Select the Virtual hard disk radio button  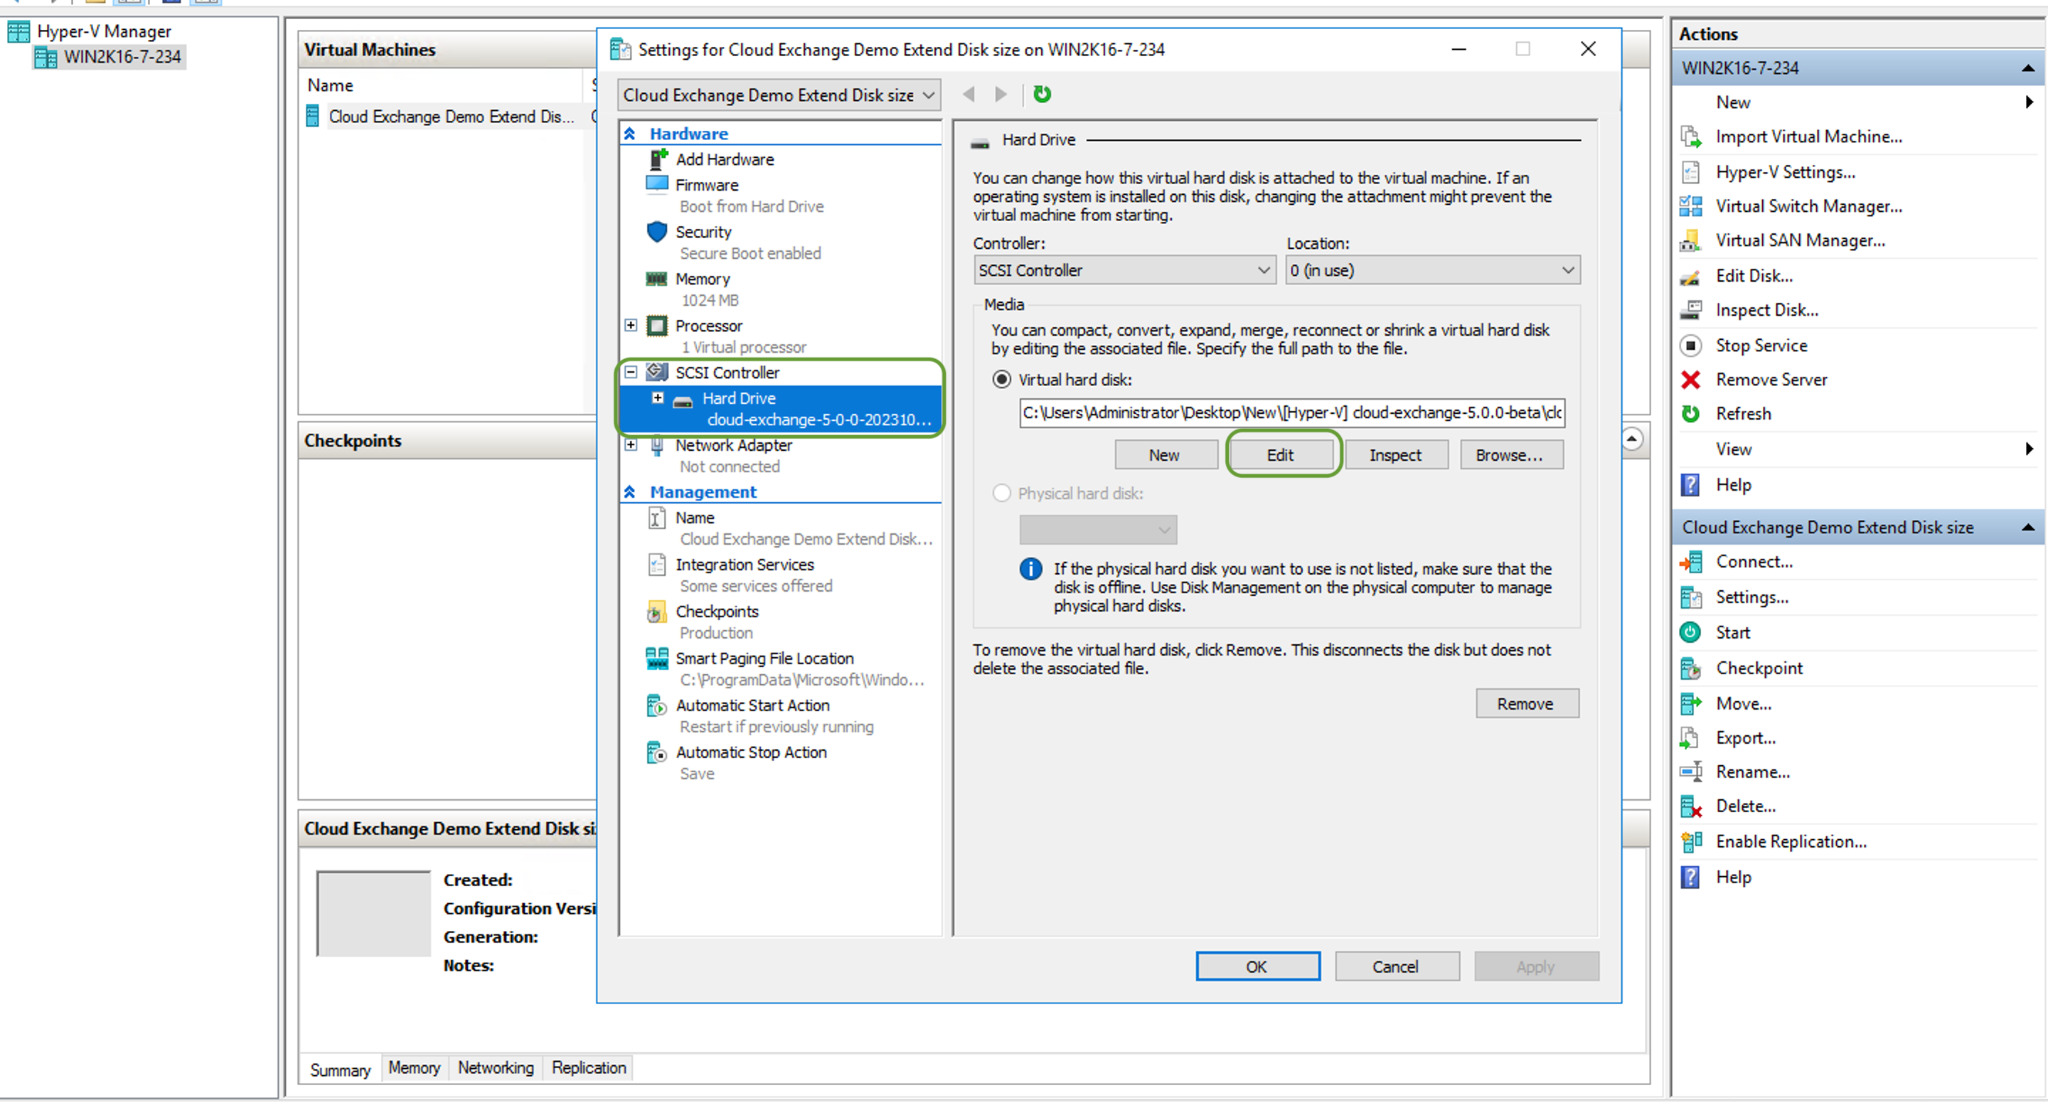click(1001, 380)
